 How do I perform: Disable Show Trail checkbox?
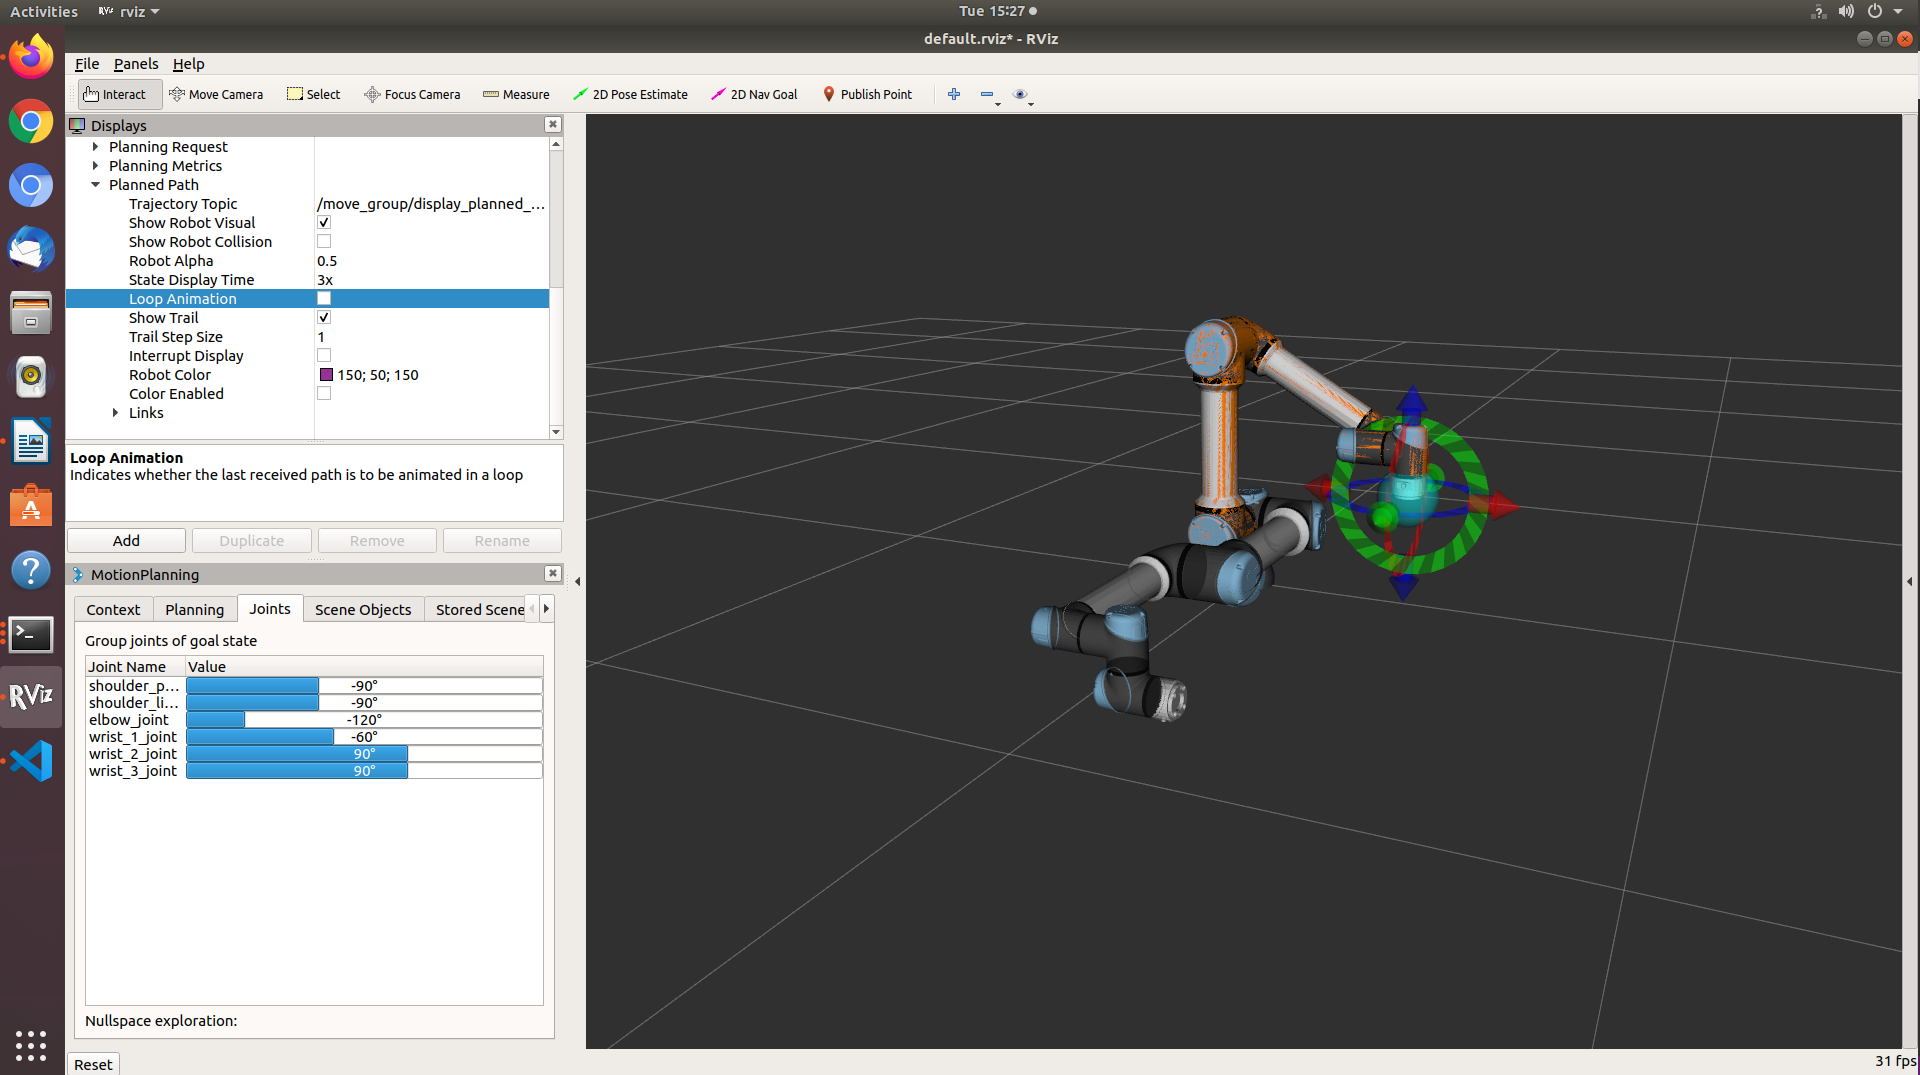(324, 317)
